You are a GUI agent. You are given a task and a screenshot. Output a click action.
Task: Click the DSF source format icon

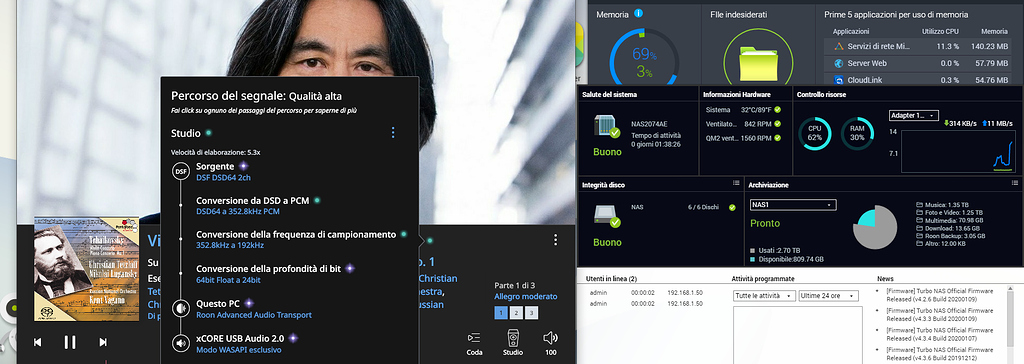pyautogui.click(x=181, y=171)
